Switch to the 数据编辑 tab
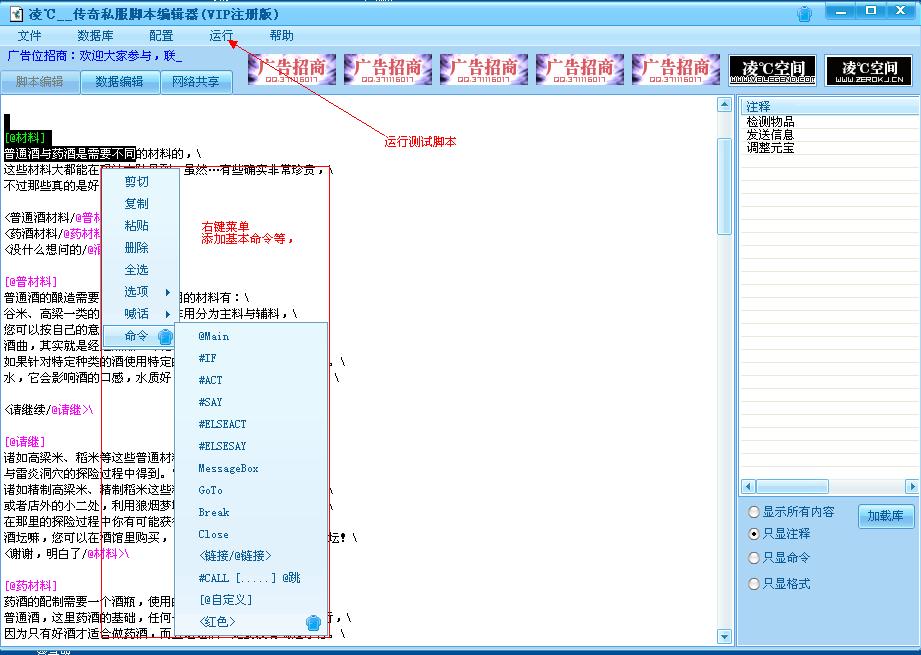The width and height of the screenshot is (921, 655). tap(119, 82)
